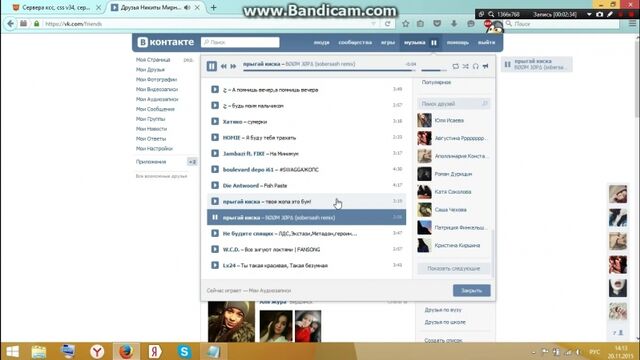The image size is (640, 360).
Task: Play track 'А помнишь вечер'
Action: pyautogui.click(x=215, y=89)
